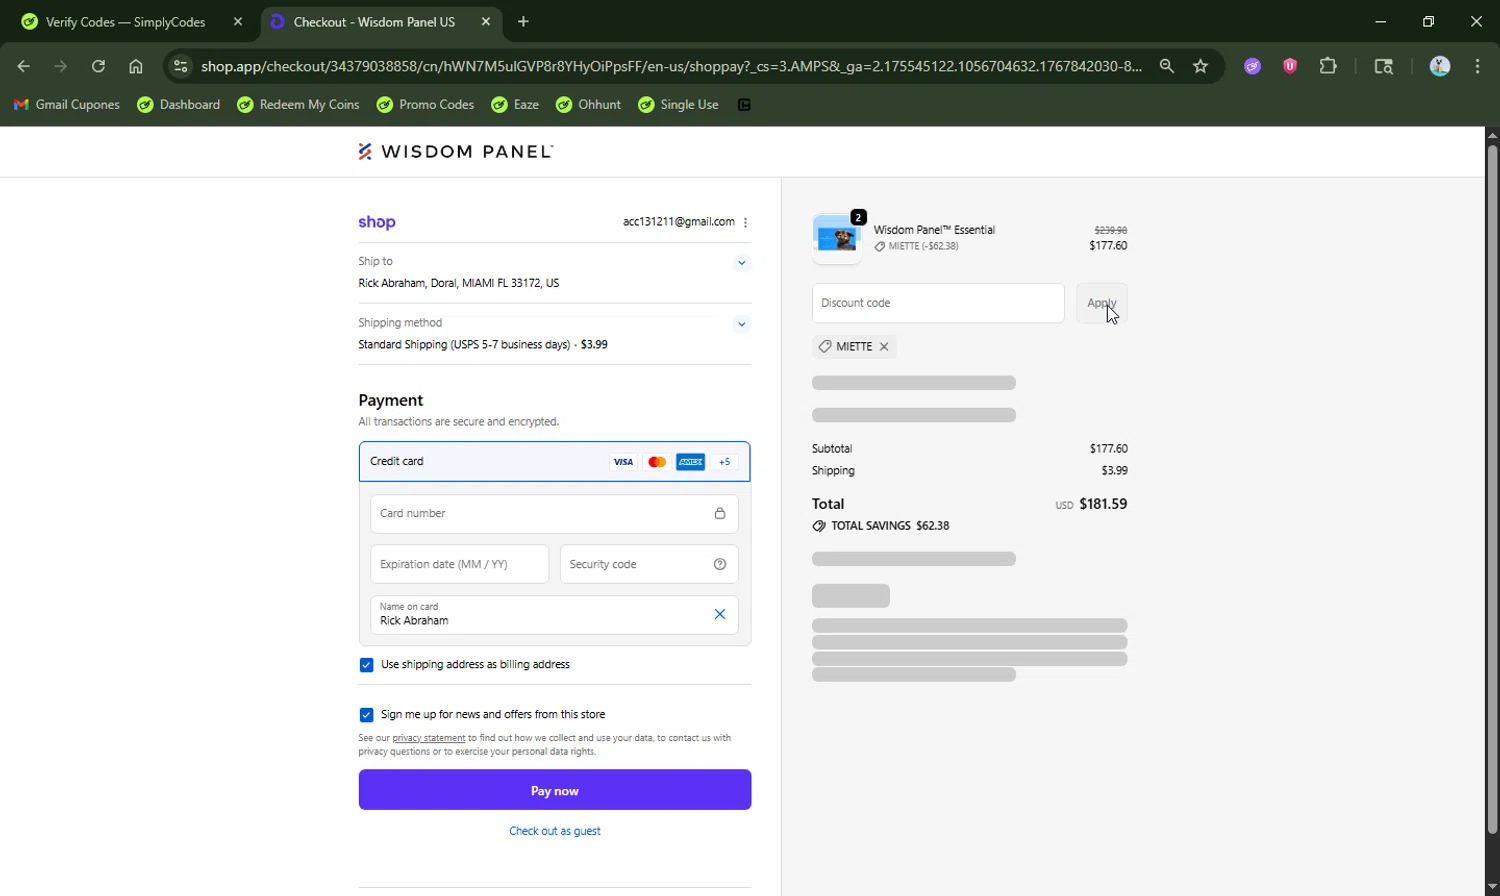Toggle Sign me up for news and offers
1500x896 pixels.
[366, 715]
